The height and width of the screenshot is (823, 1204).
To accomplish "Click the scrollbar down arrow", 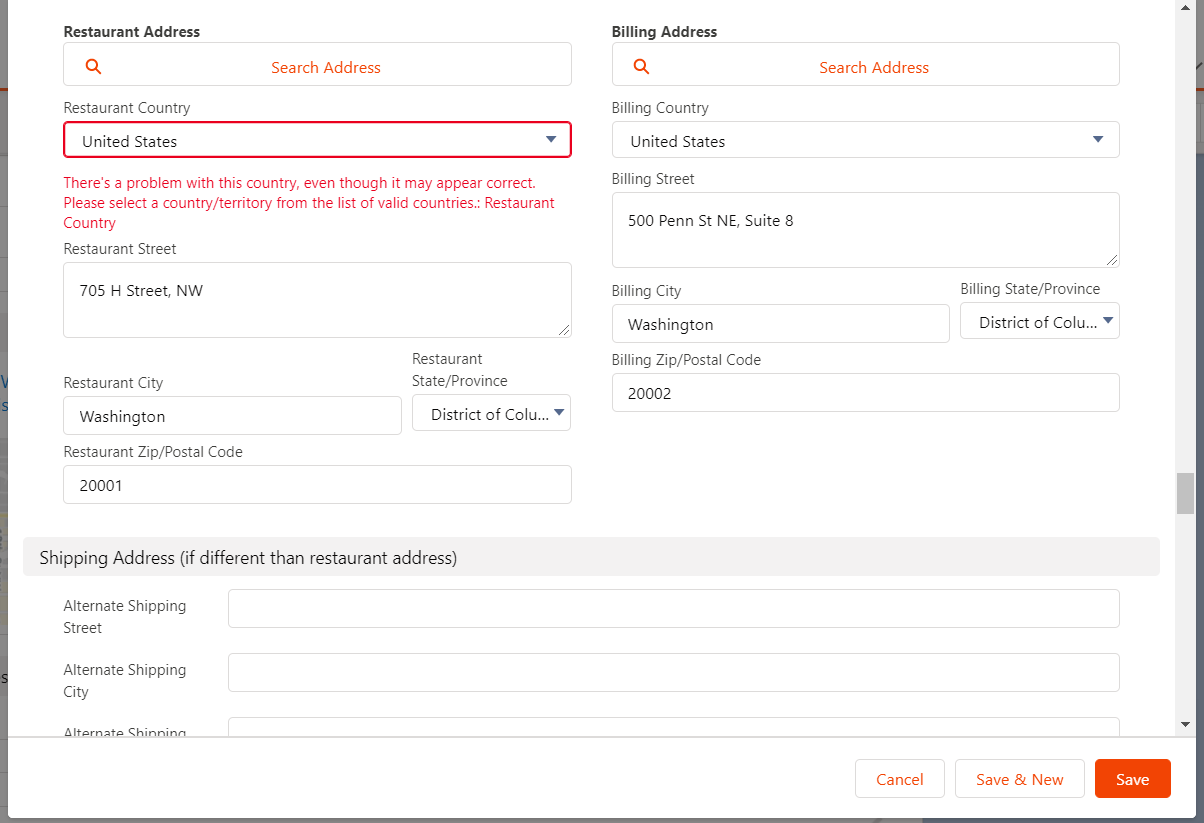I will tap(1185, 724).
